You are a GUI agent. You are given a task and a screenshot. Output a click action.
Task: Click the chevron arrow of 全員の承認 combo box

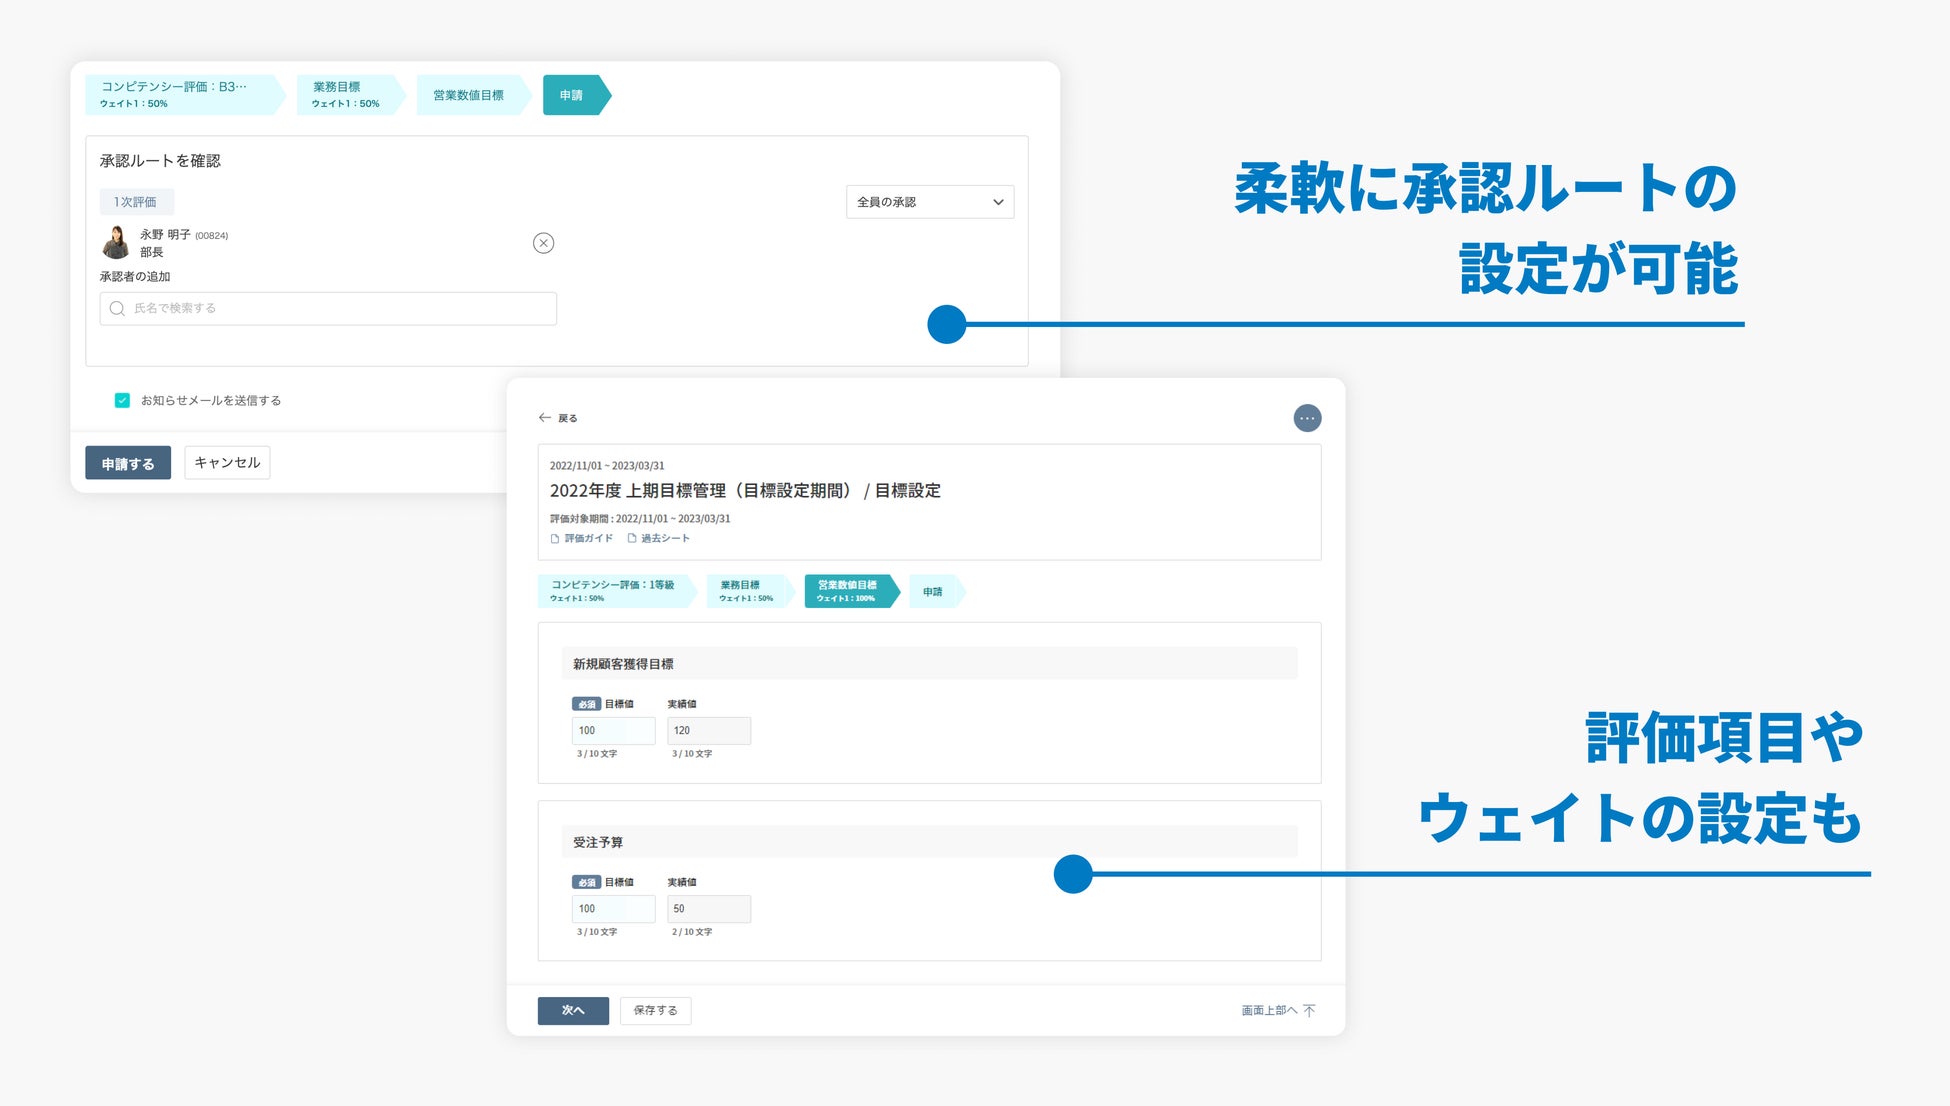pos(998,202)
